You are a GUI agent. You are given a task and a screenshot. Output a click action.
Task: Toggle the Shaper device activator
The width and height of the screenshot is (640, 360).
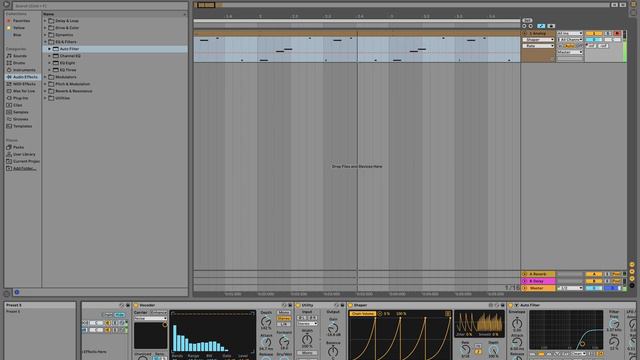[350, 305]
